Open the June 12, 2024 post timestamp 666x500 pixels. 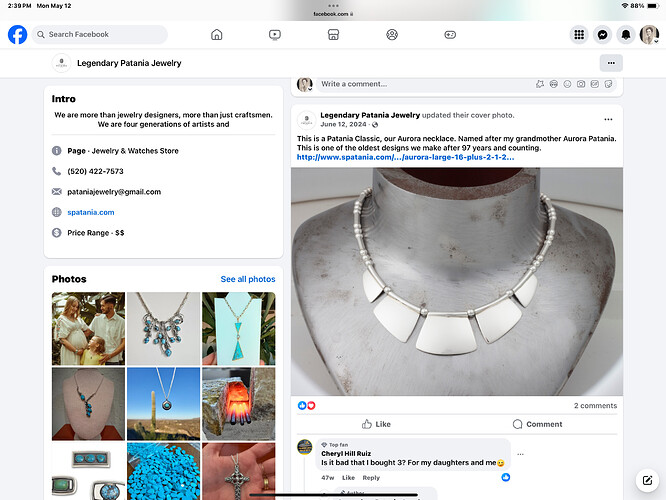[343, 124]
